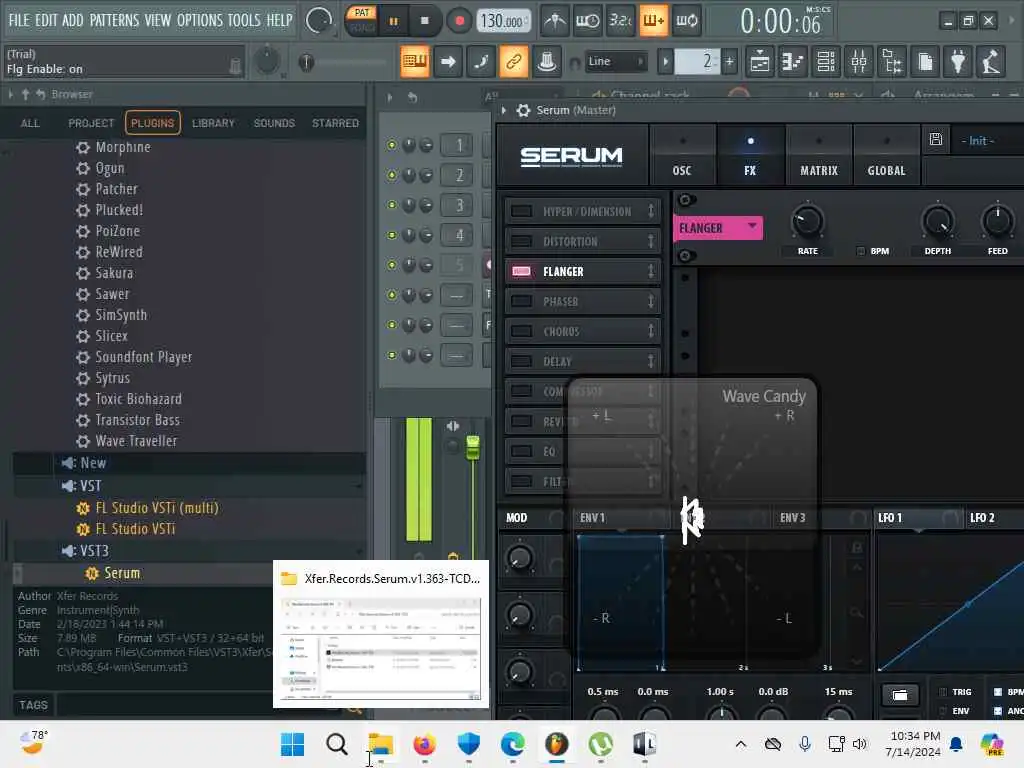Add a new pattern with plus button

click(729, 62)
